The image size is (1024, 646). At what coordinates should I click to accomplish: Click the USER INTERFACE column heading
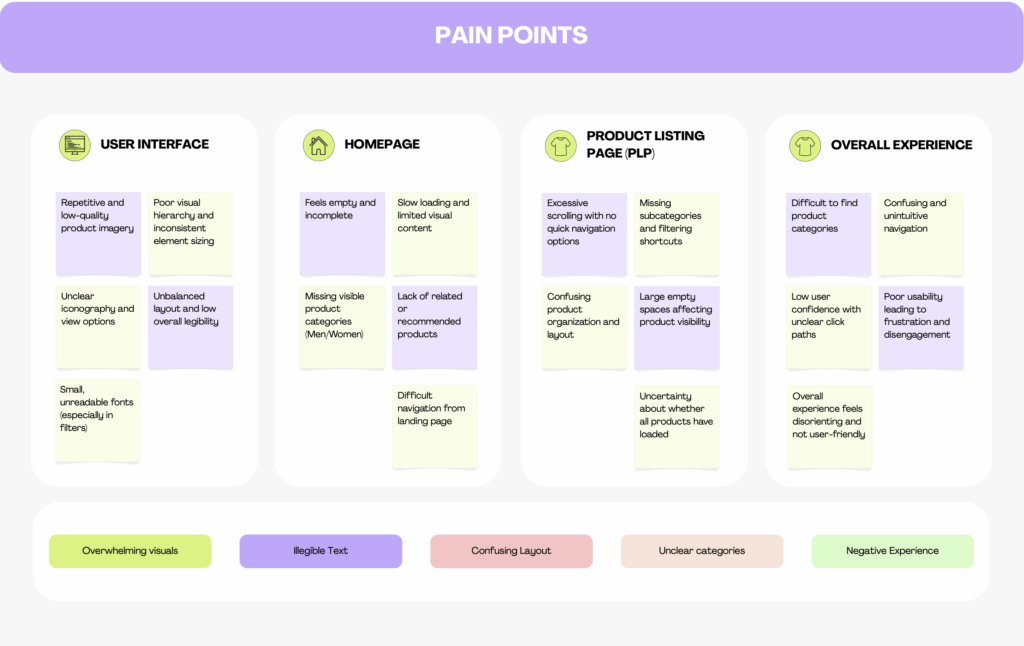coord(154,144)
